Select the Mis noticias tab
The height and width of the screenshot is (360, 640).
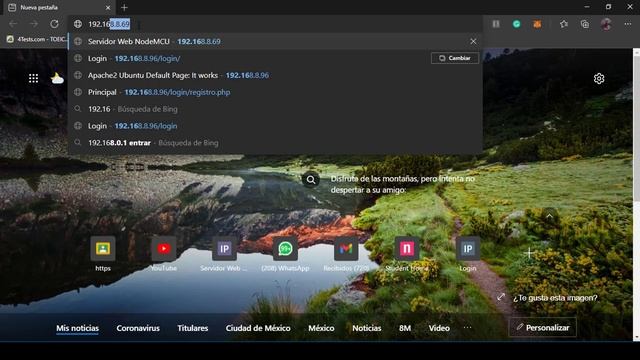tap(78, 328)
